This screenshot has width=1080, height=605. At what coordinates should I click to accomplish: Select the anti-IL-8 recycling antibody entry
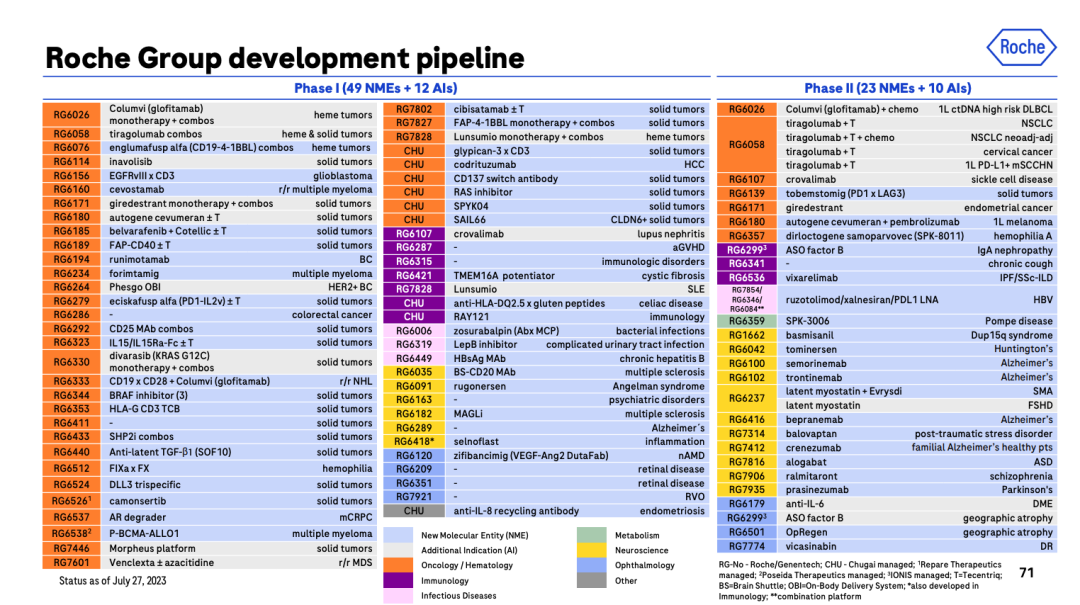[516, 511]
